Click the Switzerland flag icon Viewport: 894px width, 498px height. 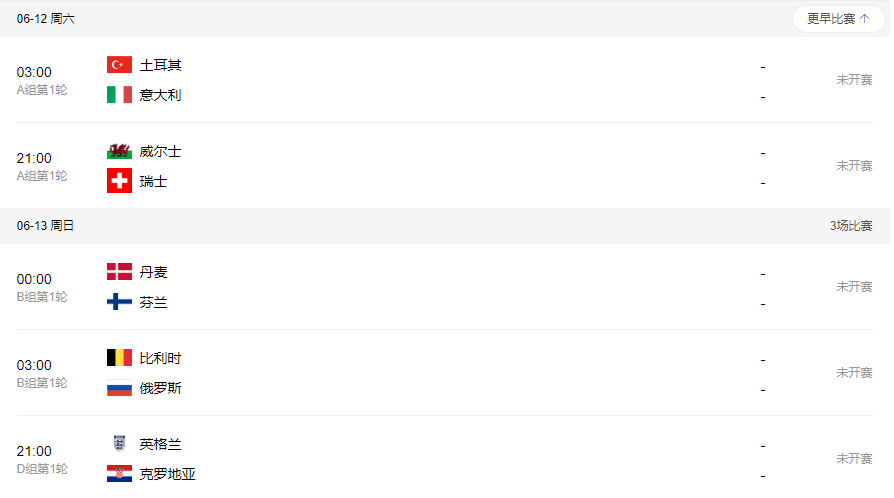click(x=119, y=181)
